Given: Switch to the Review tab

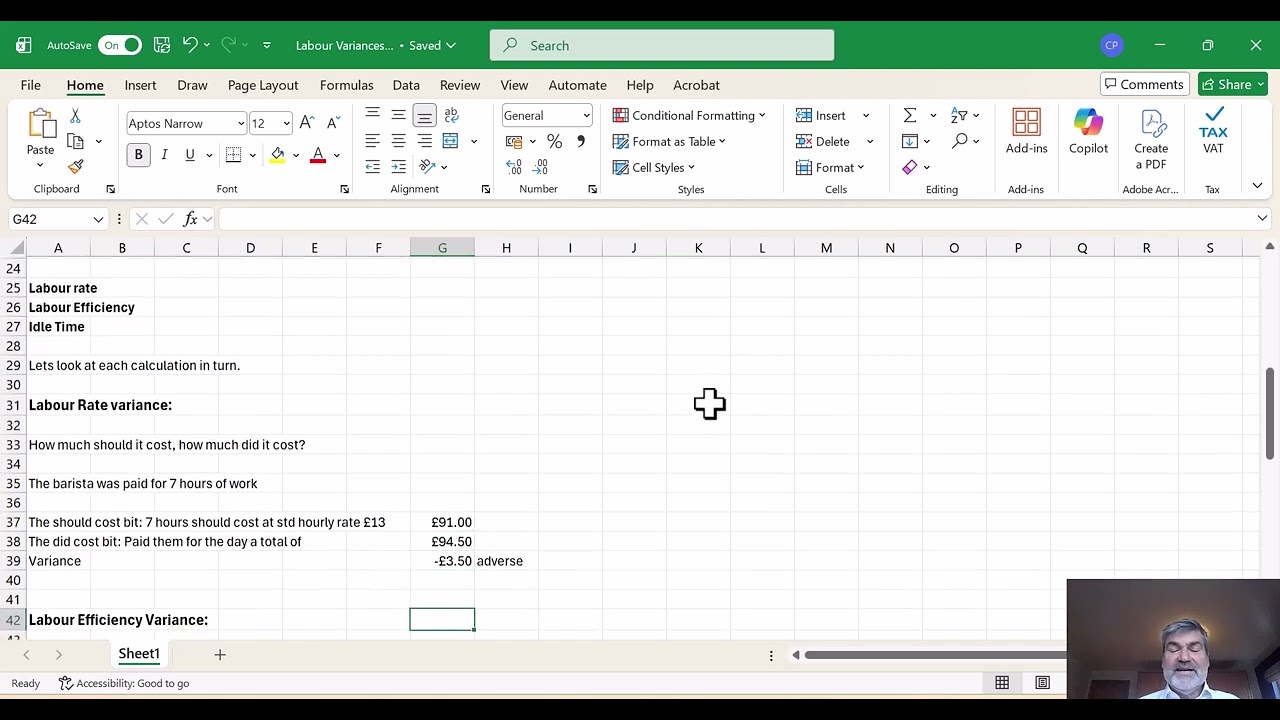Looking at the screenshot, I should [x=460, y=85].
